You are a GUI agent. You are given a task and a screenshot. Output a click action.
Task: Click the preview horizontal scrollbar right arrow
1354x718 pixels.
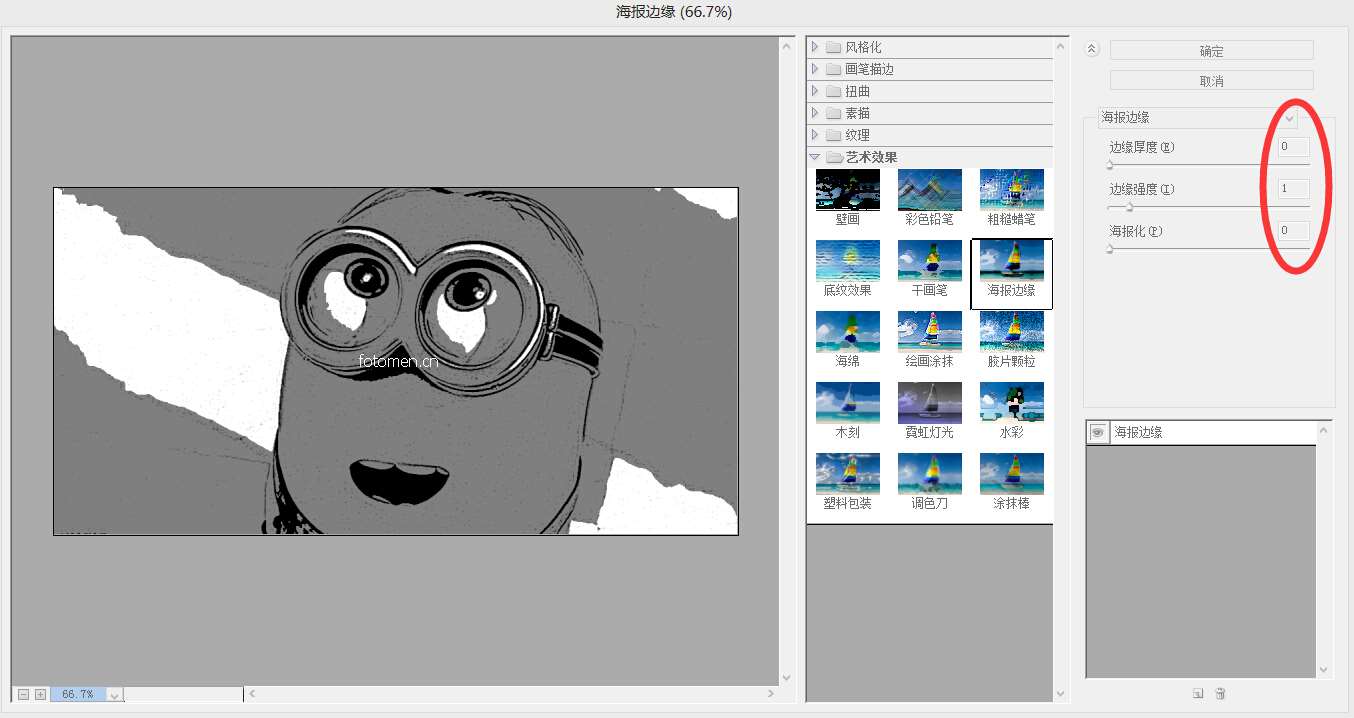(771, 693)
